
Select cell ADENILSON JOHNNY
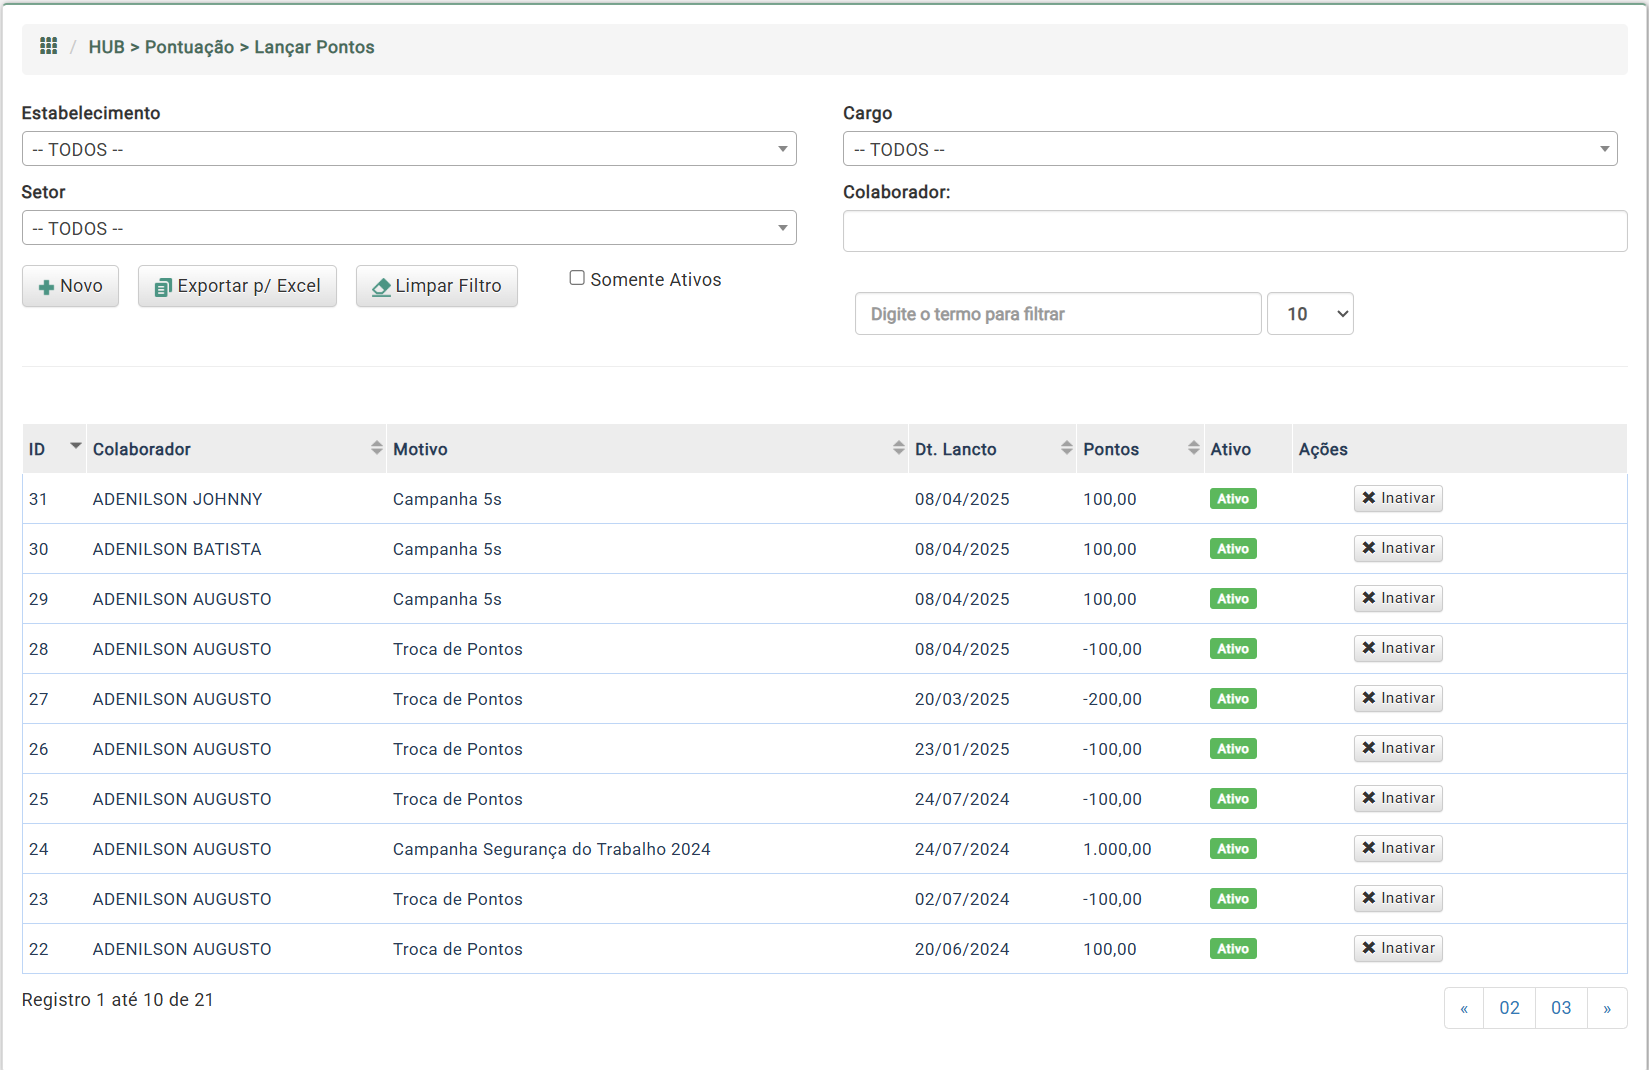point(177,499)
